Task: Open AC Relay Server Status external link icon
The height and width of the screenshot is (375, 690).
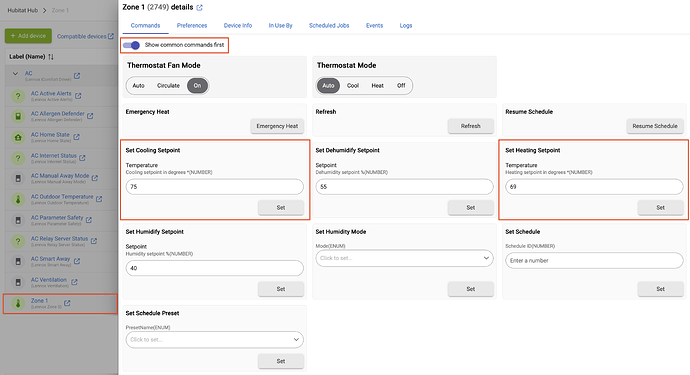Action: [x=94, y=241]
